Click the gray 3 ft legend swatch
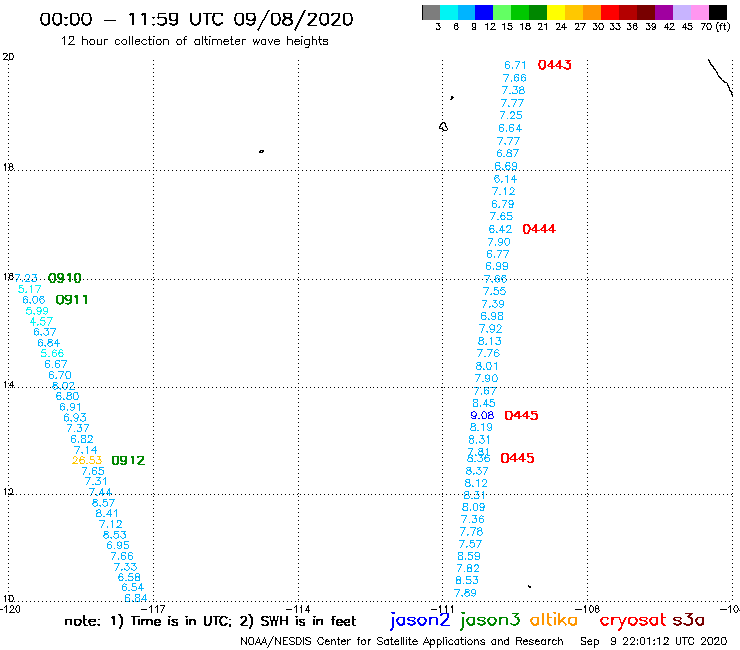 click(431, 12)
